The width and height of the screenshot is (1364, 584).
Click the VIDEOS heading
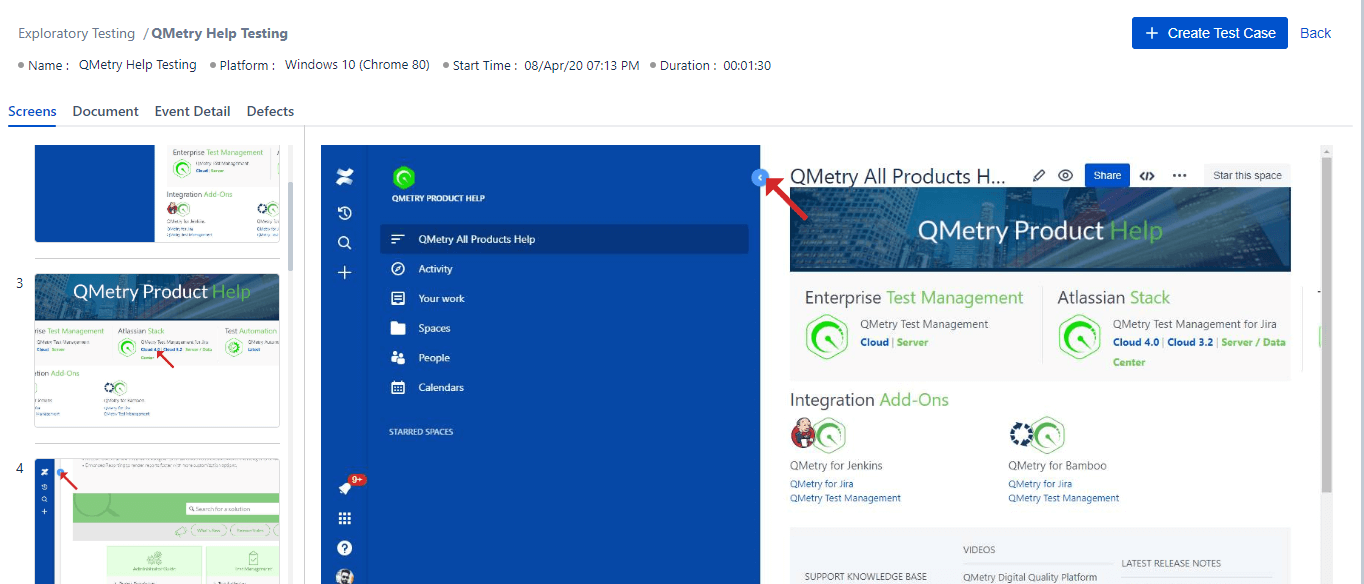[x=980, y=550]
